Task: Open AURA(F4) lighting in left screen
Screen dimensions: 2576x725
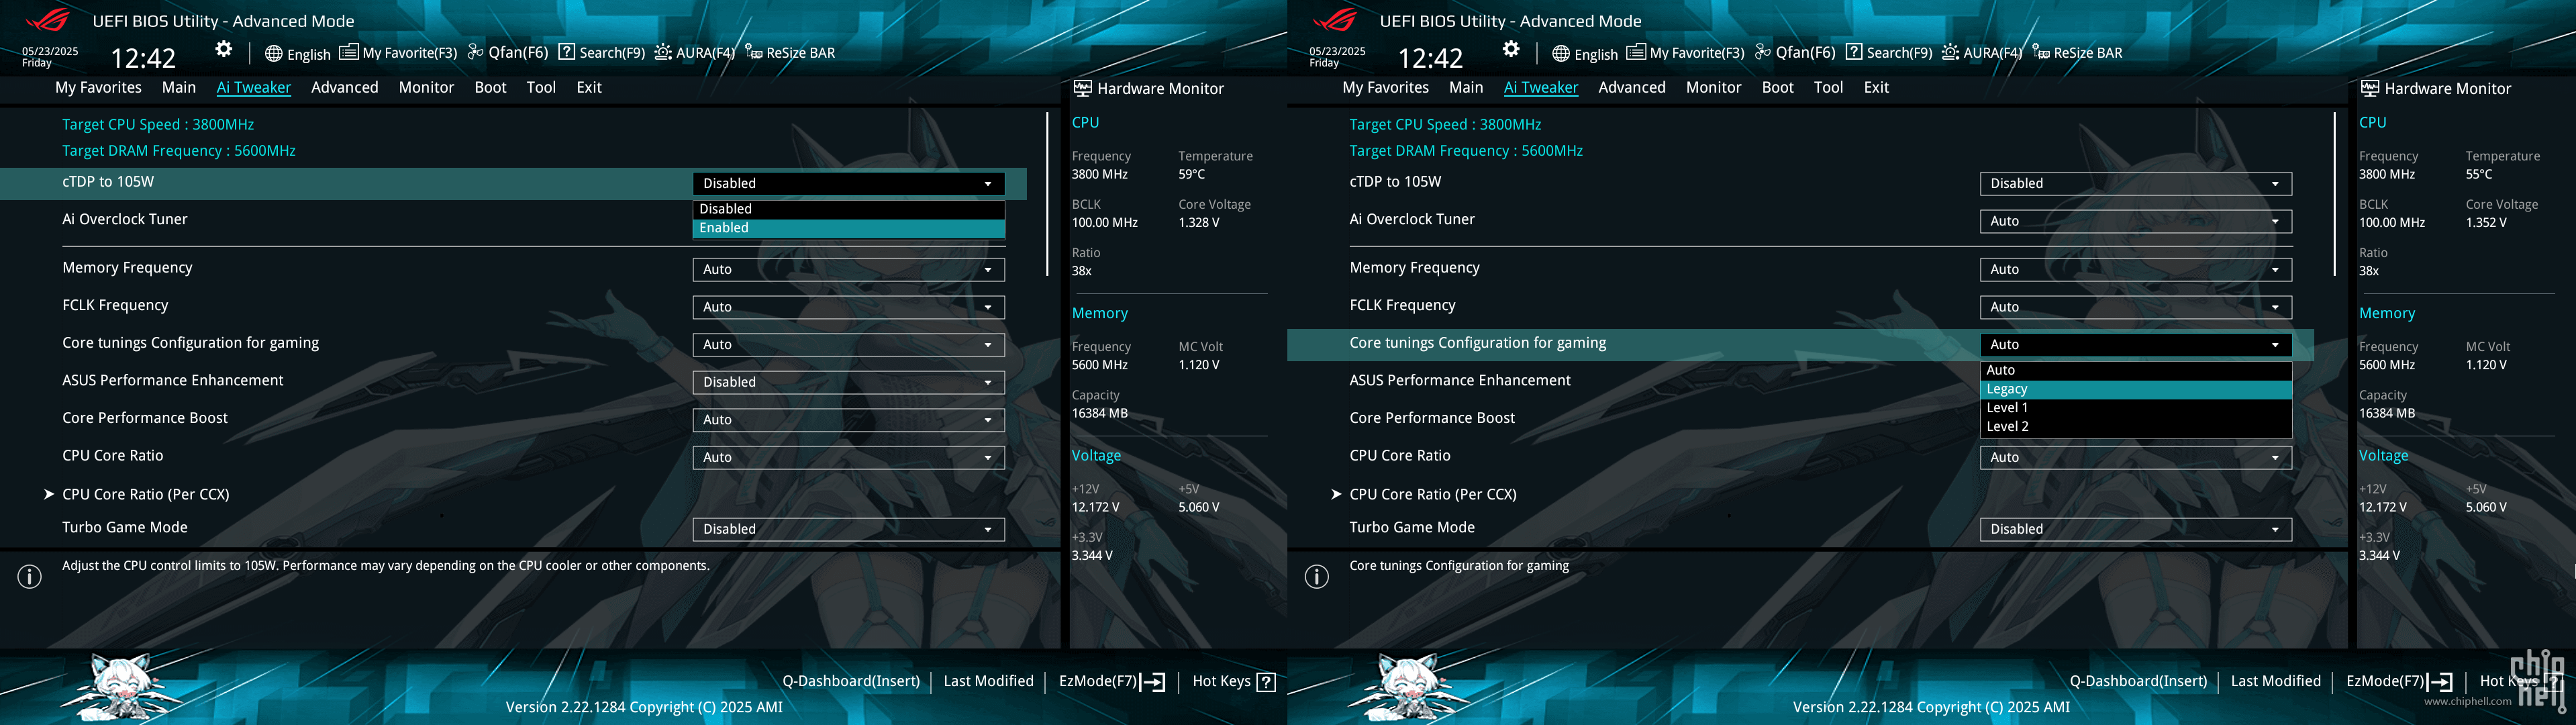Action: [x=694, y=53]
